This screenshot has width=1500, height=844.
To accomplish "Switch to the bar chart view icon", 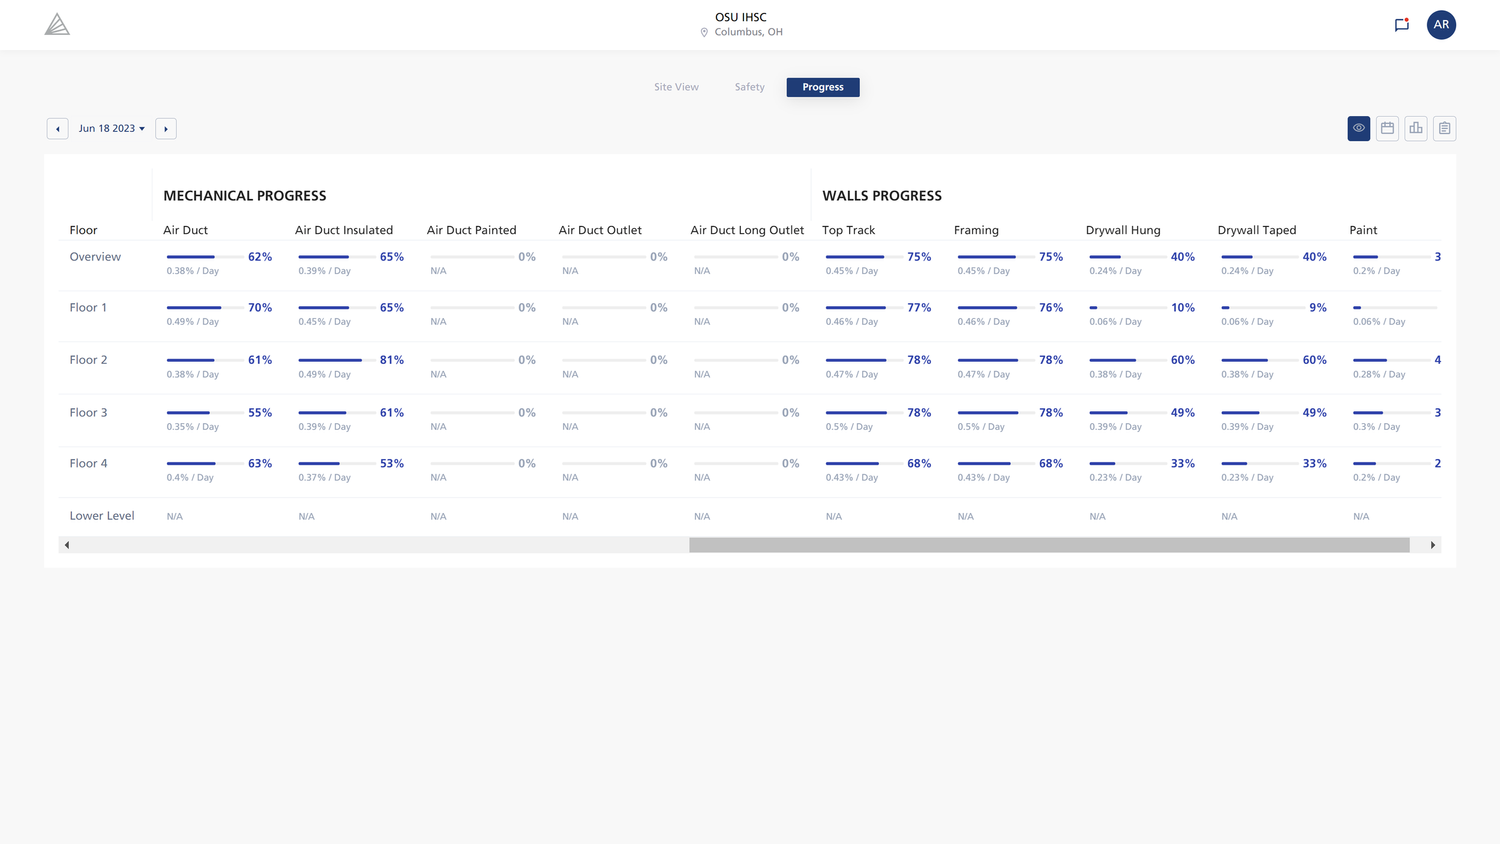I will click(x=1415, y=128).
